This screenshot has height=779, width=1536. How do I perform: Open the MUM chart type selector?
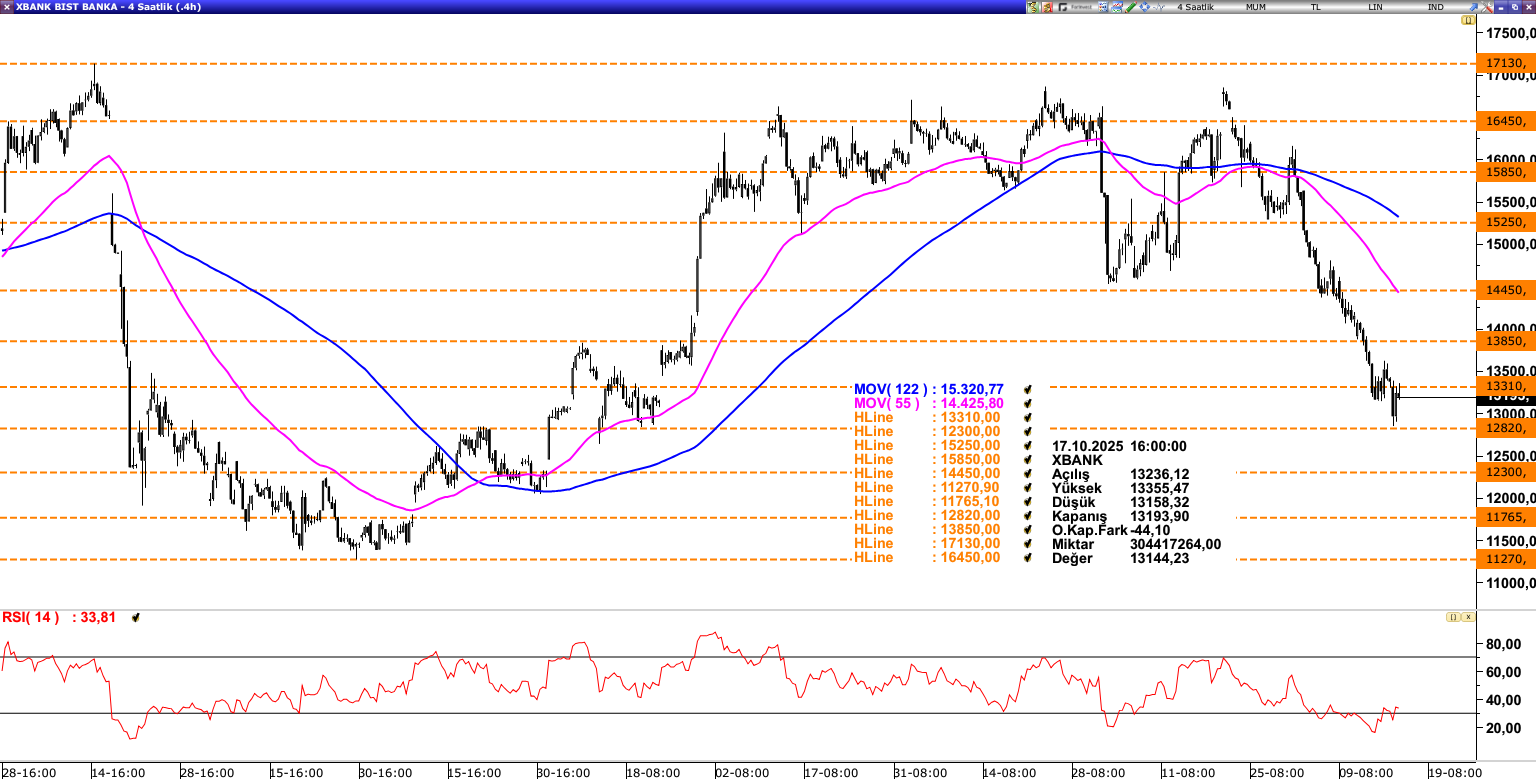coord(1256,7)
